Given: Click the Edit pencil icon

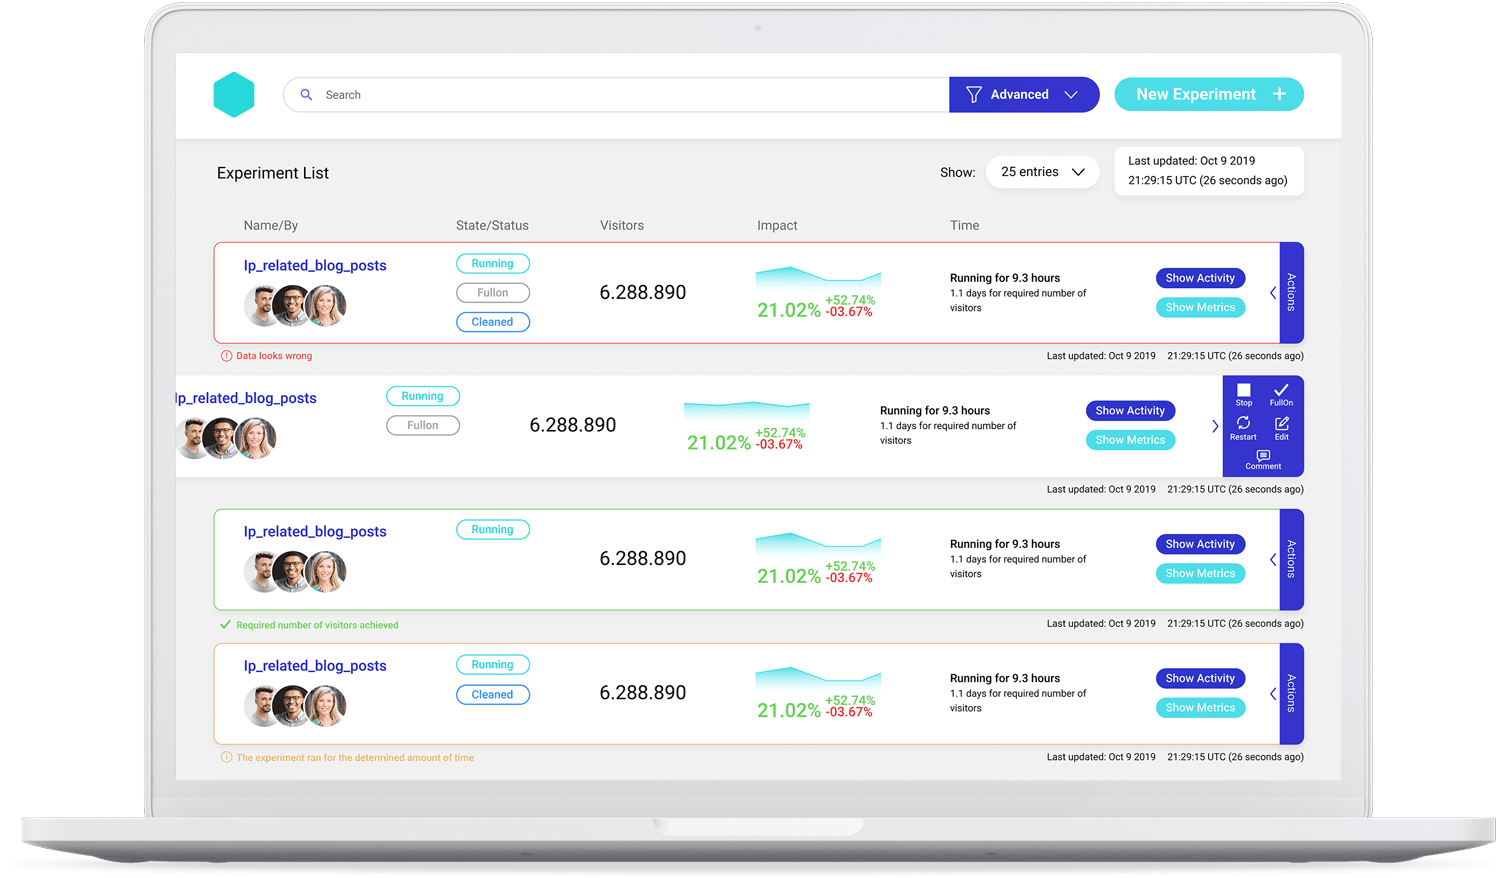Looking at the screenshot, I should pos(1281,424).
